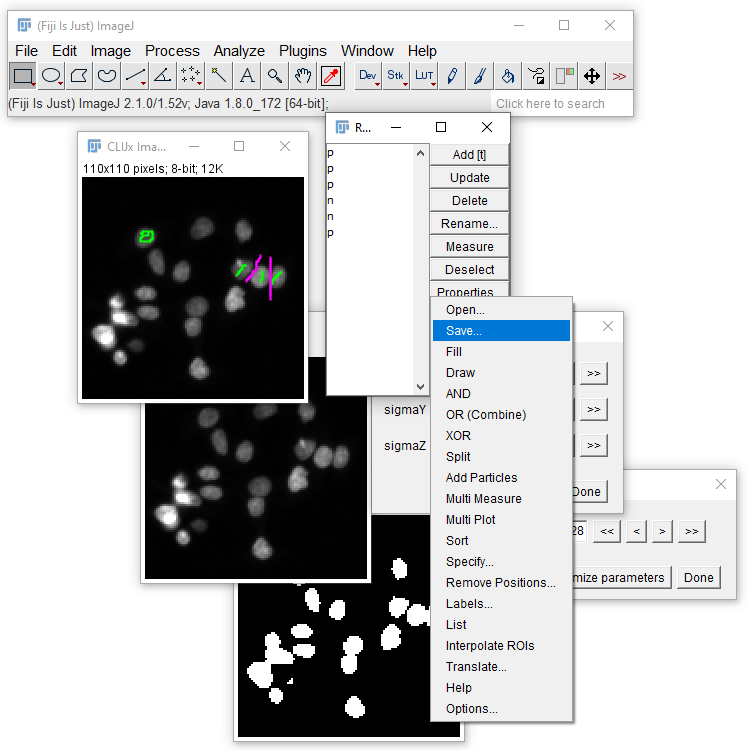Open the Image menu
This screenshot has height=750, width=748.
coord(110,51)
